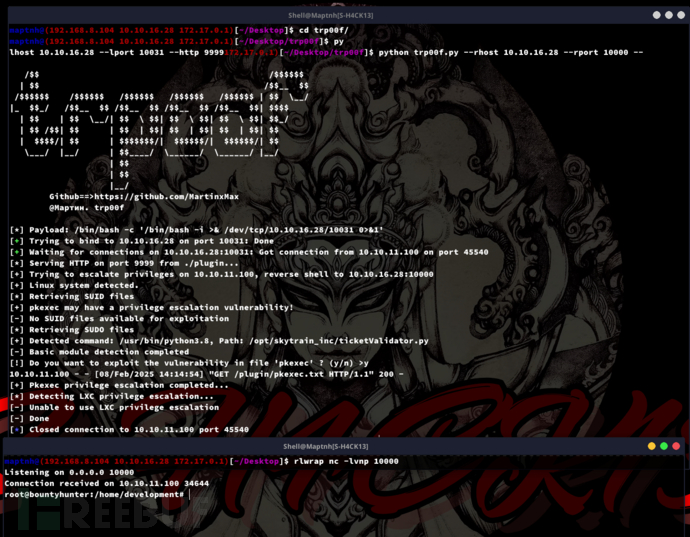The height and width of the screenshot is (537, 690).
Task: Click the 'Retrieving SUDO files' line
Action: point(72,330)
